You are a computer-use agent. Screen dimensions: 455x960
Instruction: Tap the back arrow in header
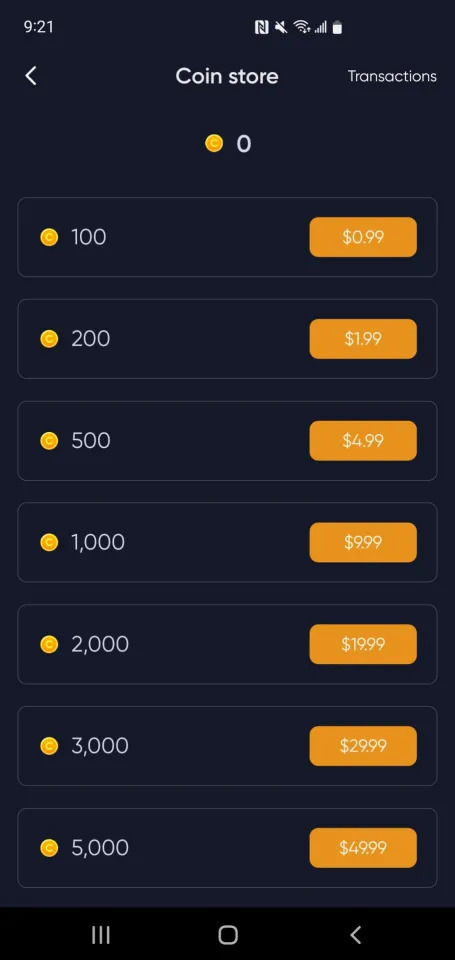(x=31, y=76)
